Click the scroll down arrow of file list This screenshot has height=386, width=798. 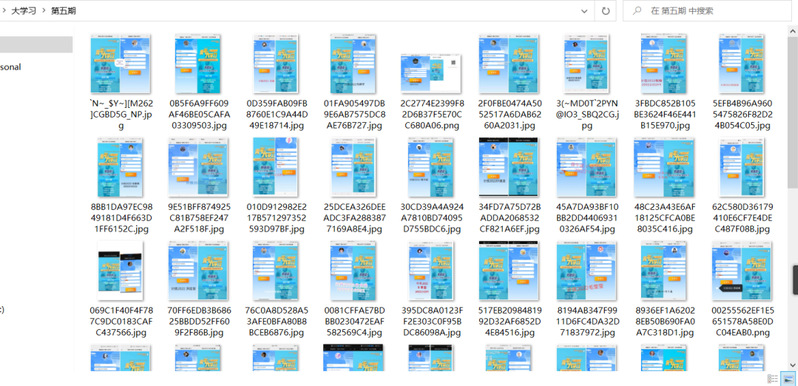click(x=793, y=365)
